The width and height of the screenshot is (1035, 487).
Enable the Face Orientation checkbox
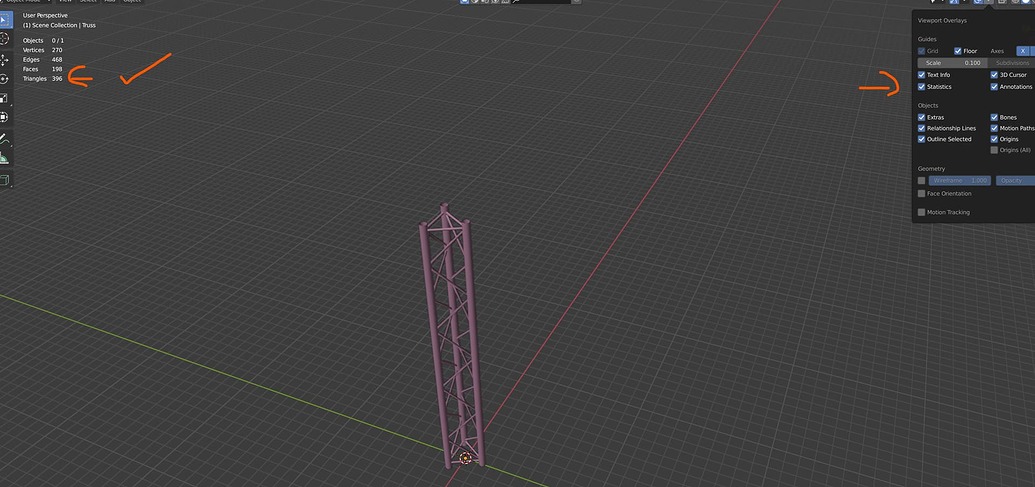pyautogui.click(x=921, y=193)
